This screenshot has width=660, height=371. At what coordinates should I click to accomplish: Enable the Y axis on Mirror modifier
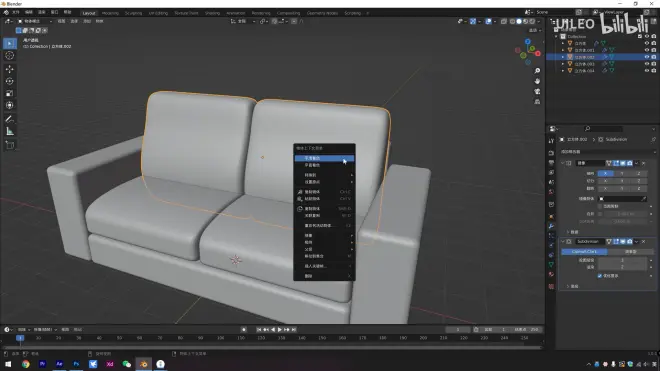(622, 173)
